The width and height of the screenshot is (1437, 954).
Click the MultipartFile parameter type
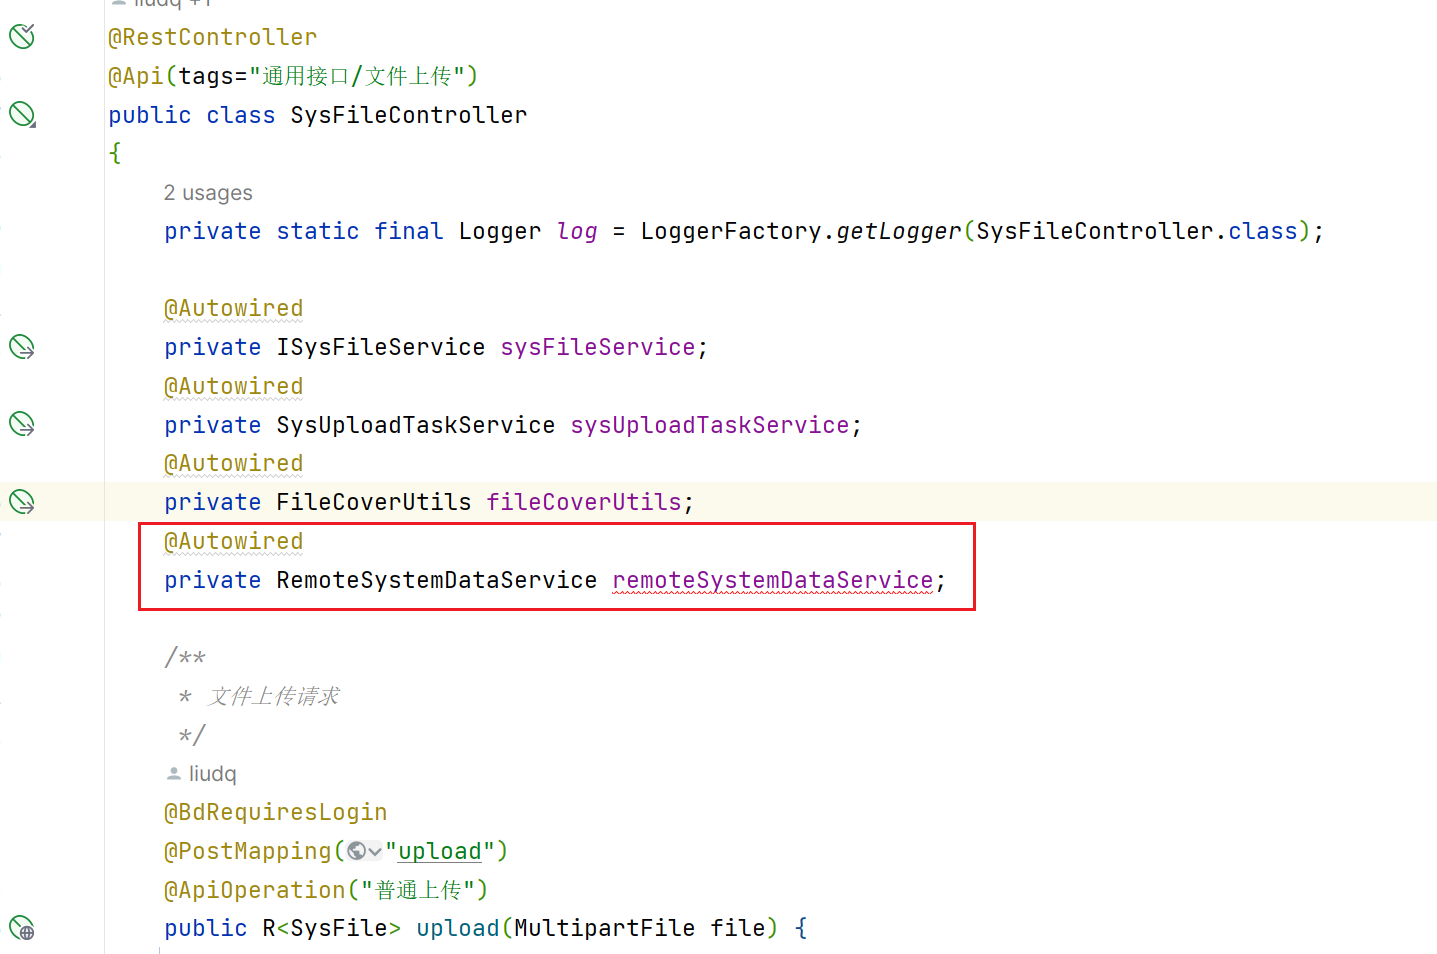[605, 928]
